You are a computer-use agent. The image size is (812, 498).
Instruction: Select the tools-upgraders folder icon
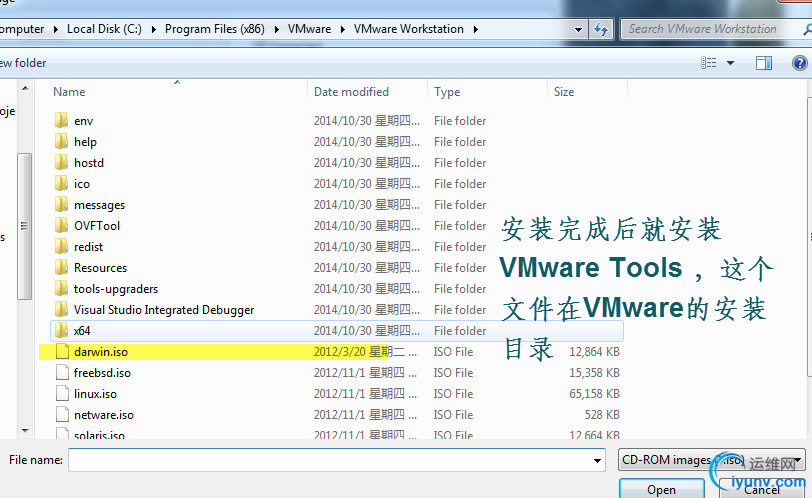click(x=61, y=288)
